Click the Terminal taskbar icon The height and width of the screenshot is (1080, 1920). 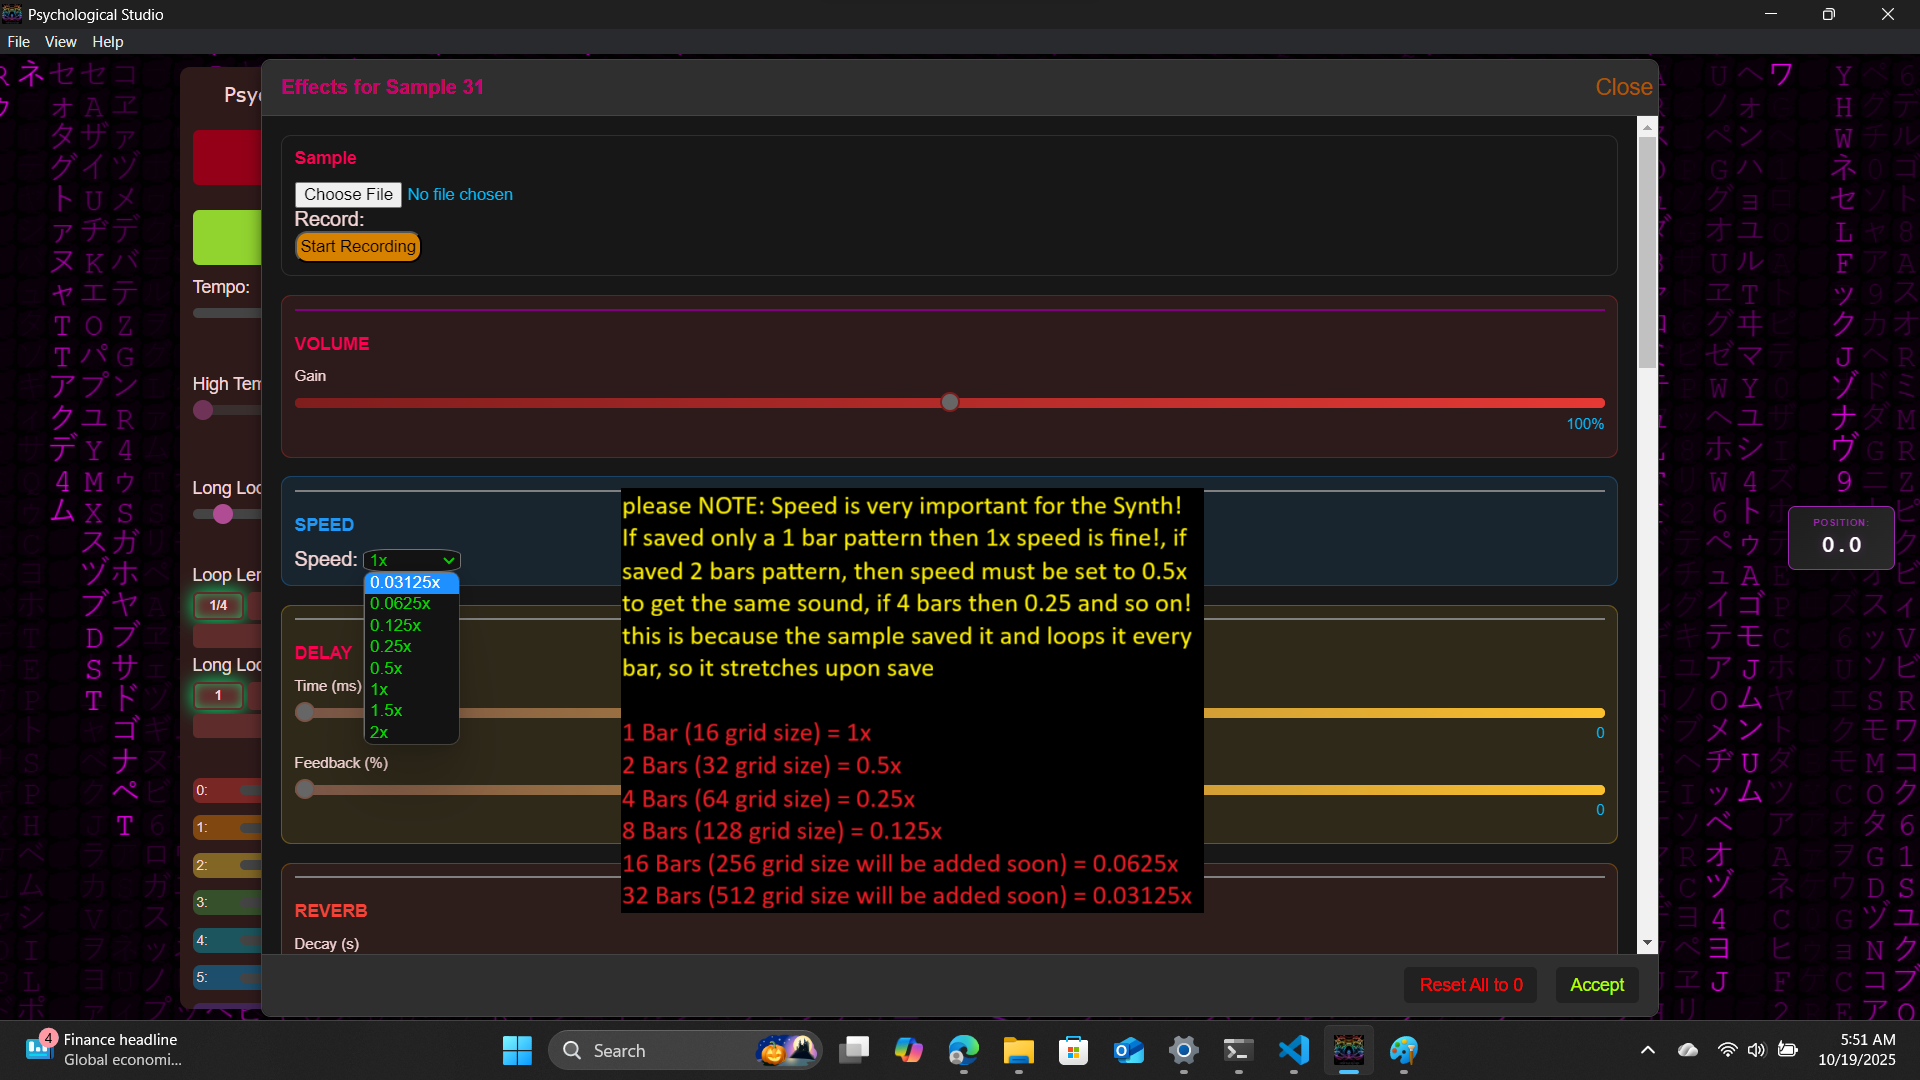[x=1238, y=1050]
